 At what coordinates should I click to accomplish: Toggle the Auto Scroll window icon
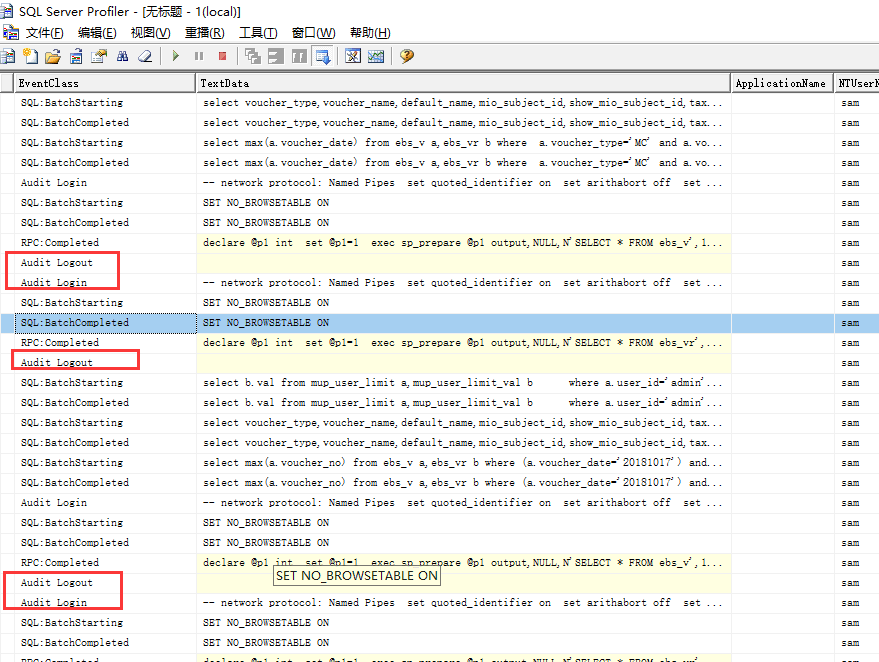(323, 57)
